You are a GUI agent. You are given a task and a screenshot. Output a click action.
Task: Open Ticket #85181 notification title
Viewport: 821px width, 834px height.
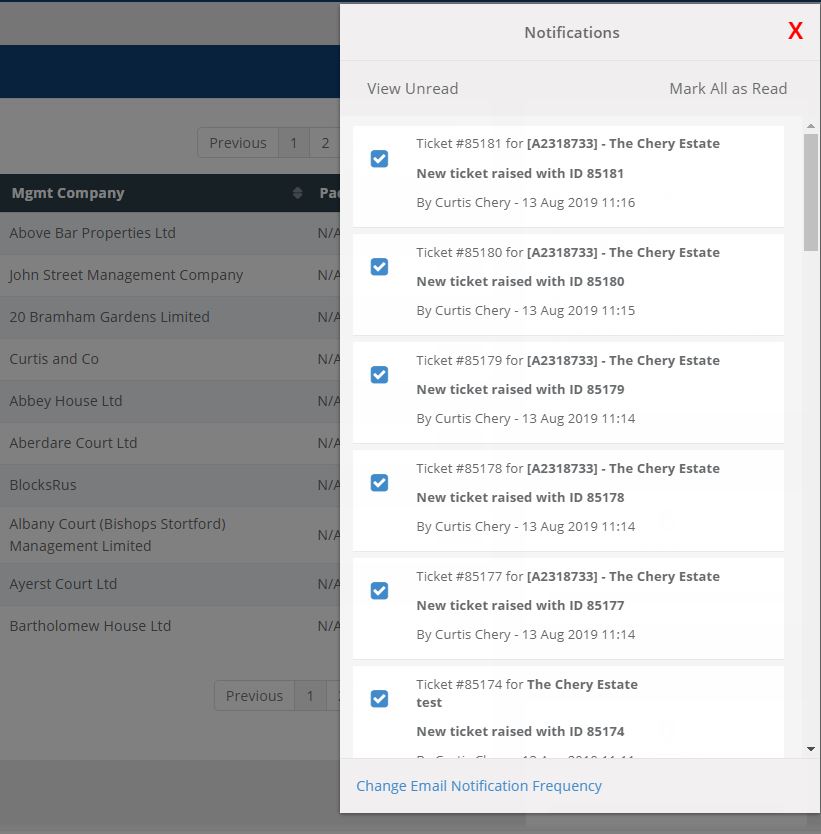pyautogui.click(x=568, y=144)
